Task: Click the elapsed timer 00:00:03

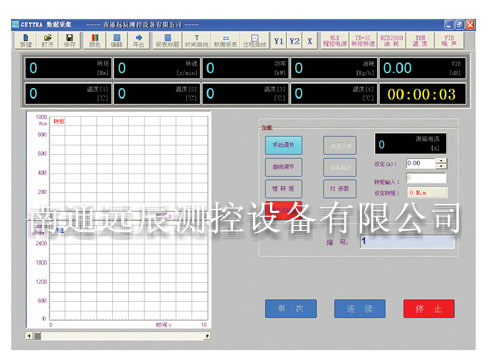Action: pyautogui.click(x=422, y=94)
